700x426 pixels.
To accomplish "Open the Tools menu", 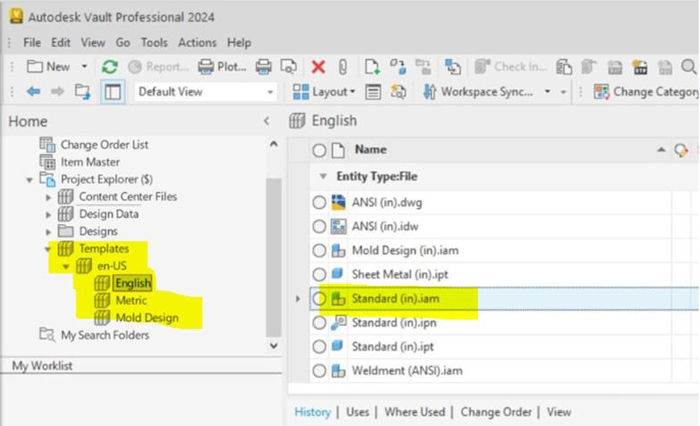I will point(154,42).
